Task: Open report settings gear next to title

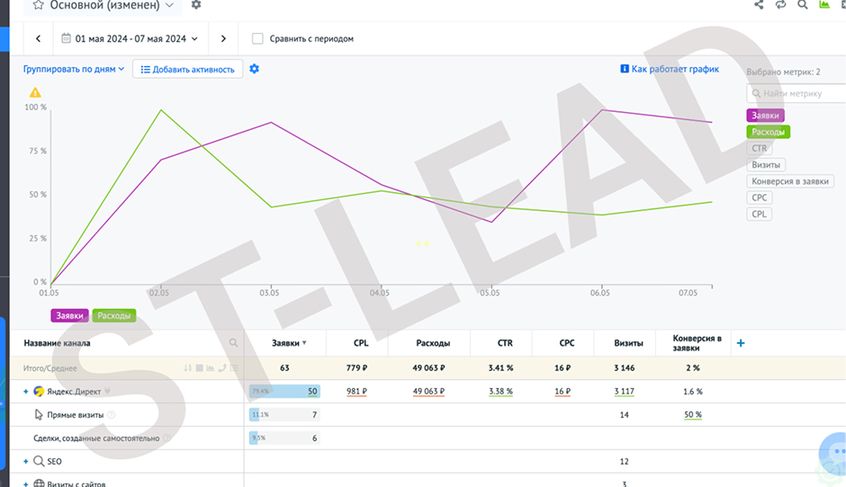Action: click(x=196, y=5)
